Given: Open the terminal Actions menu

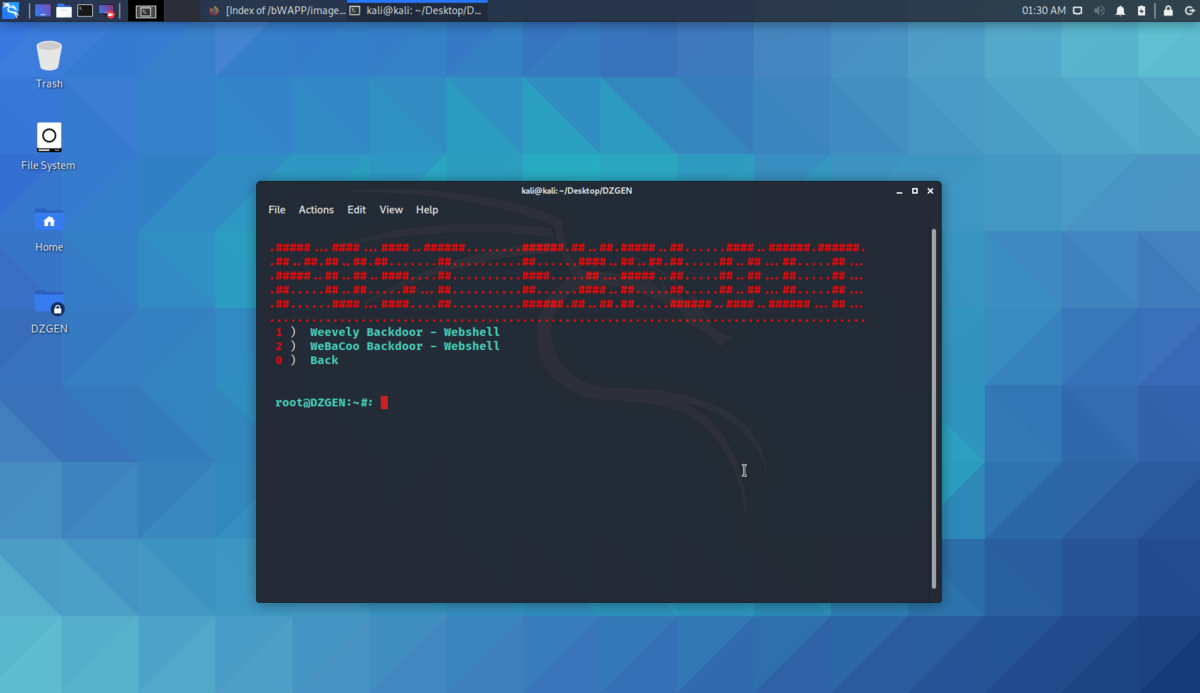Looking at the screenshot, I should pyautogui.click(x=316, y=210).
